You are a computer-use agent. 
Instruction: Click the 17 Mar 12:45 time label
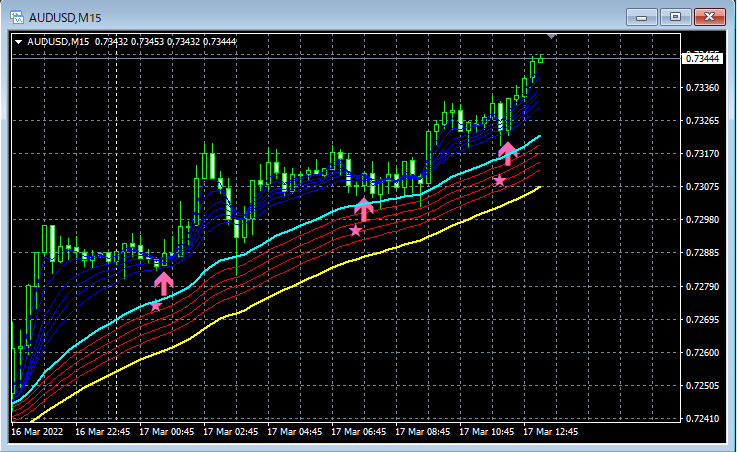point(551,431)
